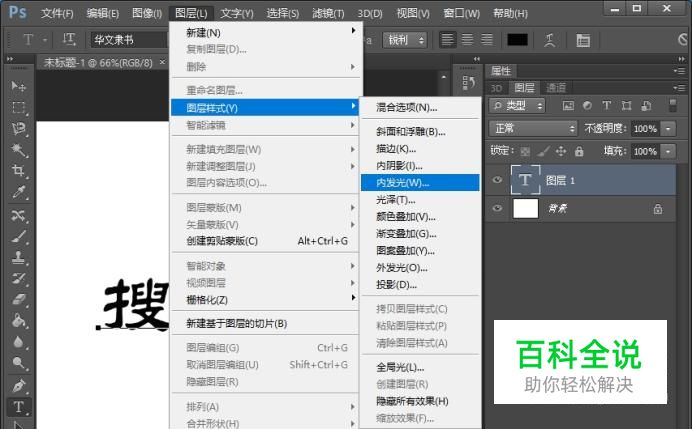Open the 滤镜(S) menu
The width and height of the screenshot is (692, 429).
click(x=327, y=13)
